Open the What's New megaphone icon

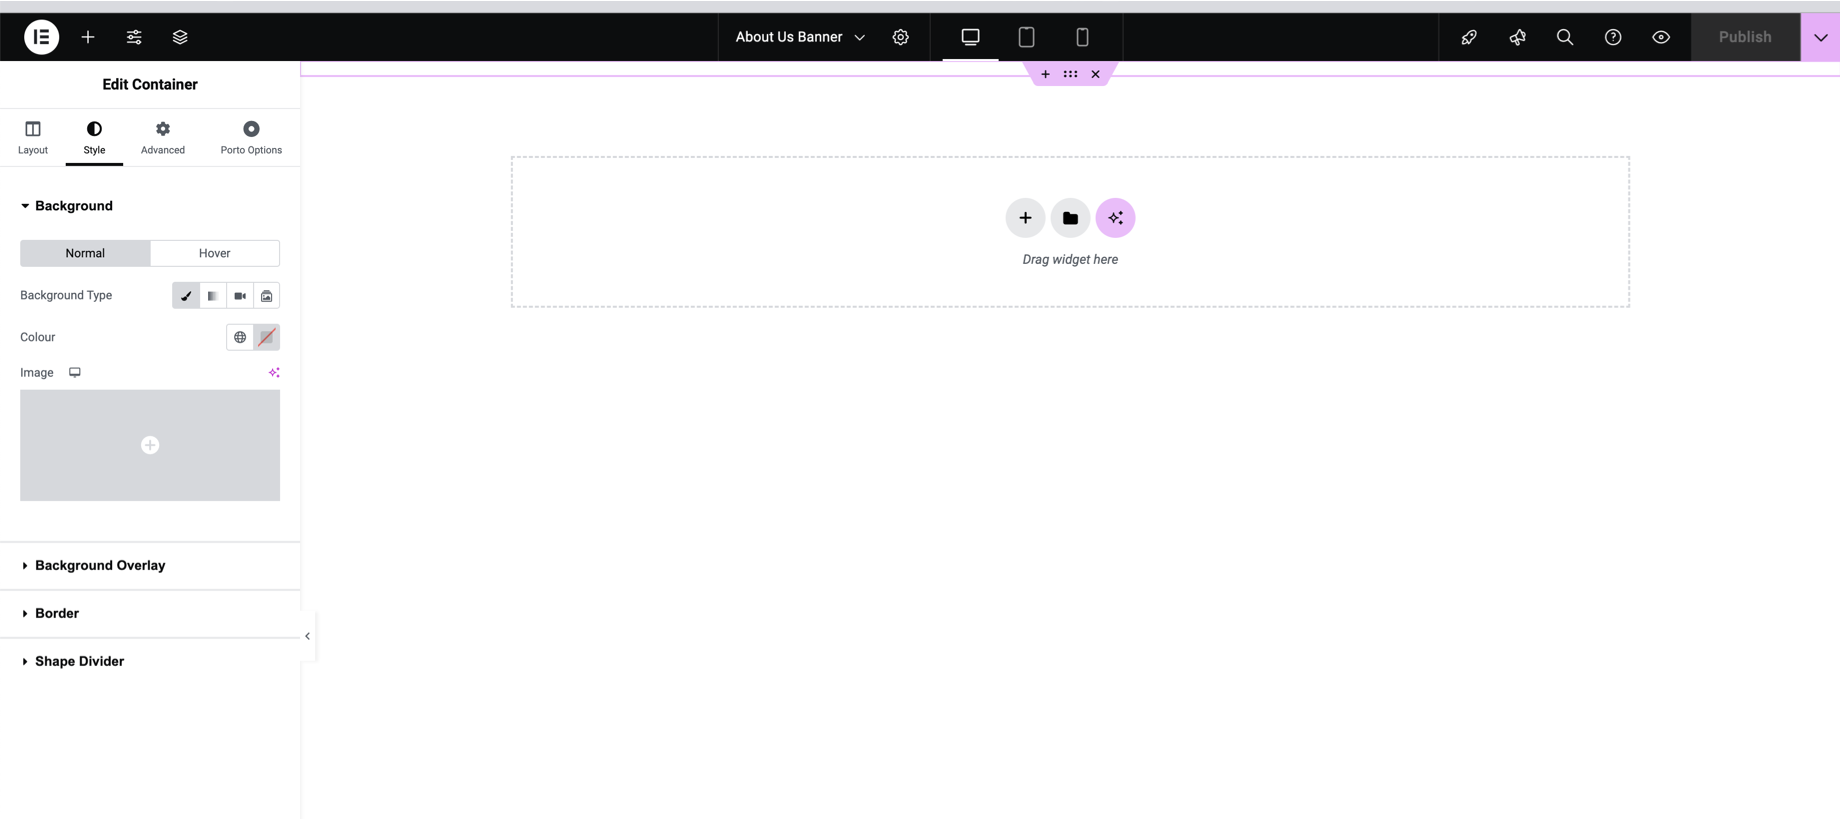1517,37
